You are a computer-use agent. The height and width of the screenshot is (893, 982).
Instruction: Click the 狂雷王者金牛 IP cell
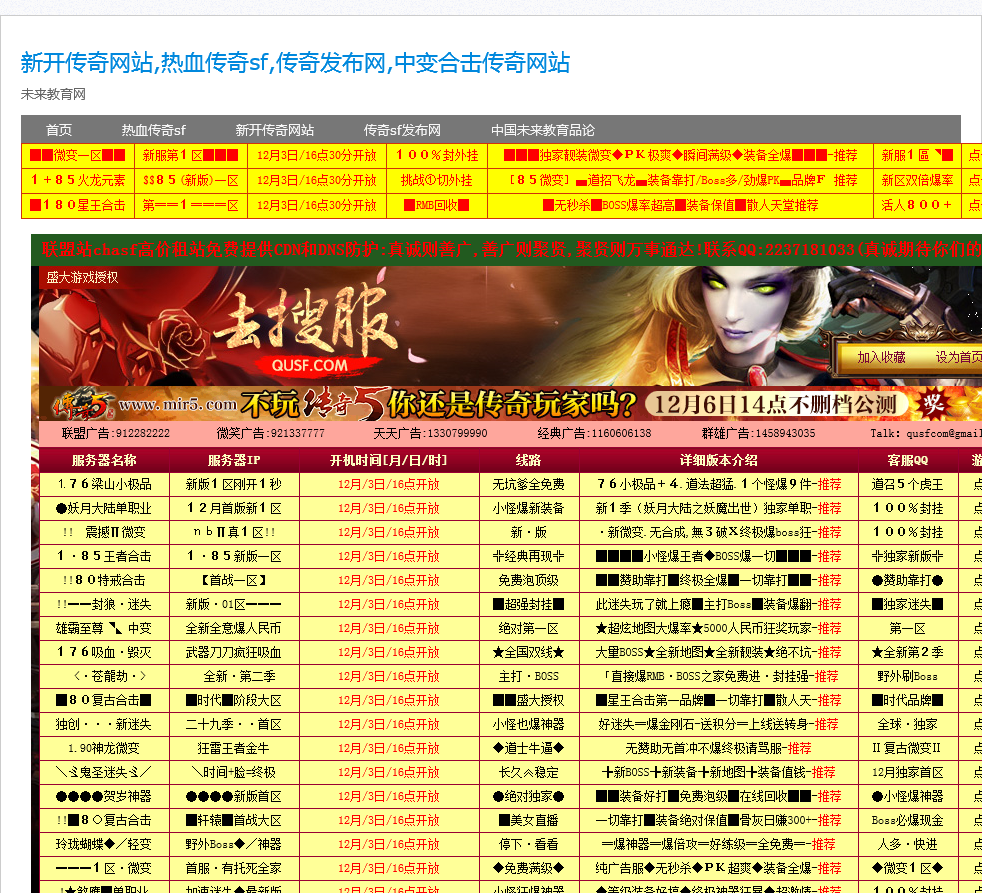[234, 748]
